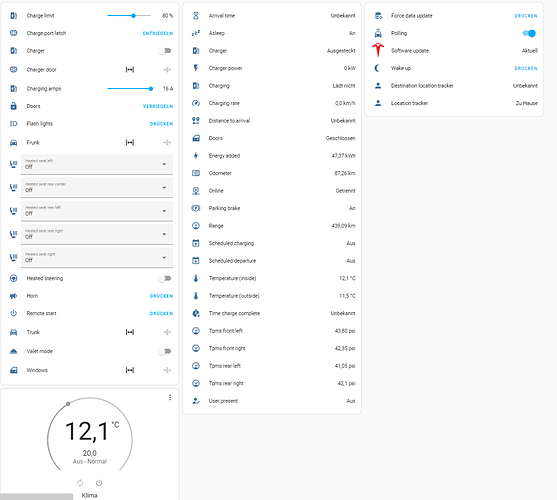Screen dimensions: 557x500
Task: Click the Horn megaphone icon
Action: [x=13, y=295]
